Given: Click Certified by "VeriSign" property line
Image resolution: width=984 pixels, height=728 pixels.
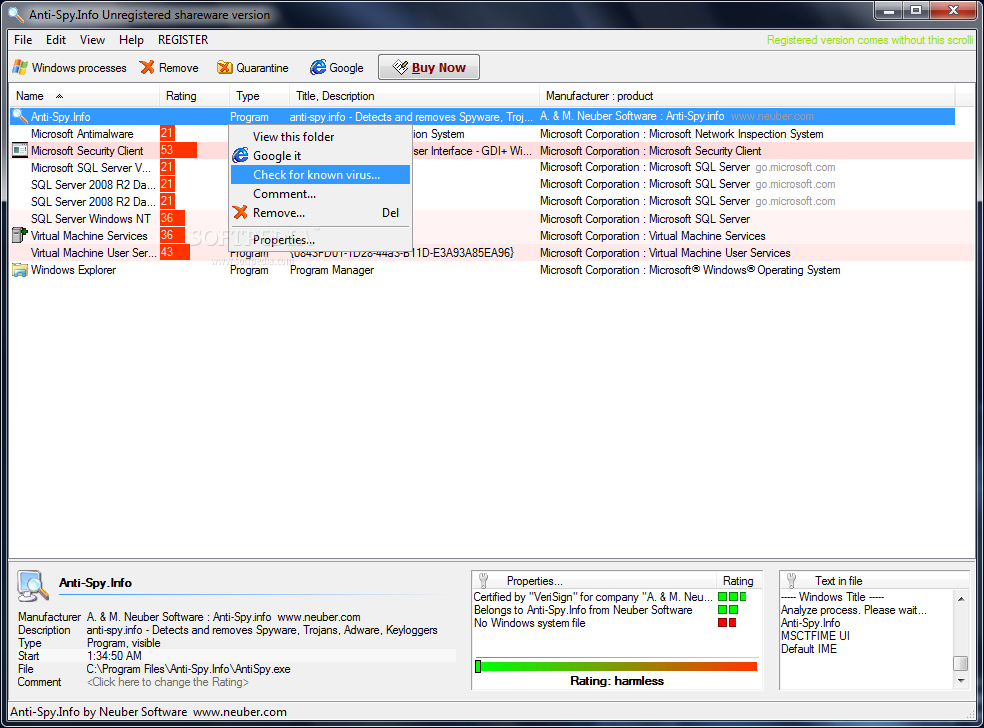Looking at the screenshot, I should click(x=593, y=597).
